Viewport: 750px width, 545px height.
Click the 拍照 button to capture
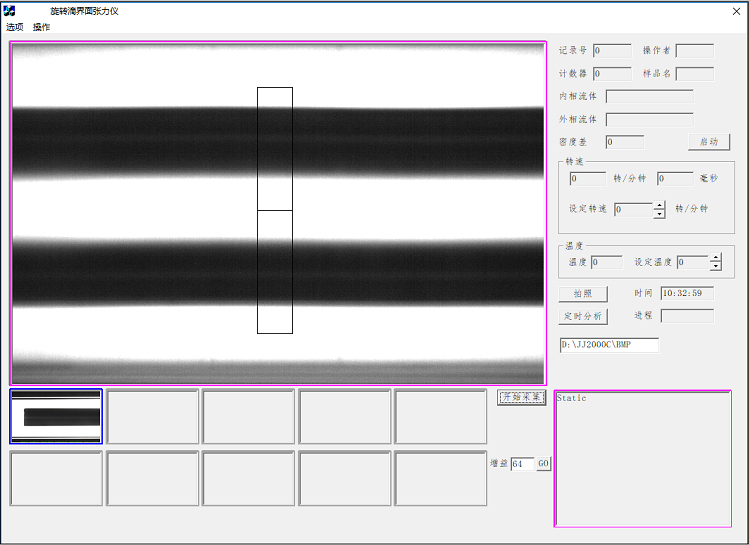[x=583, y=294]
